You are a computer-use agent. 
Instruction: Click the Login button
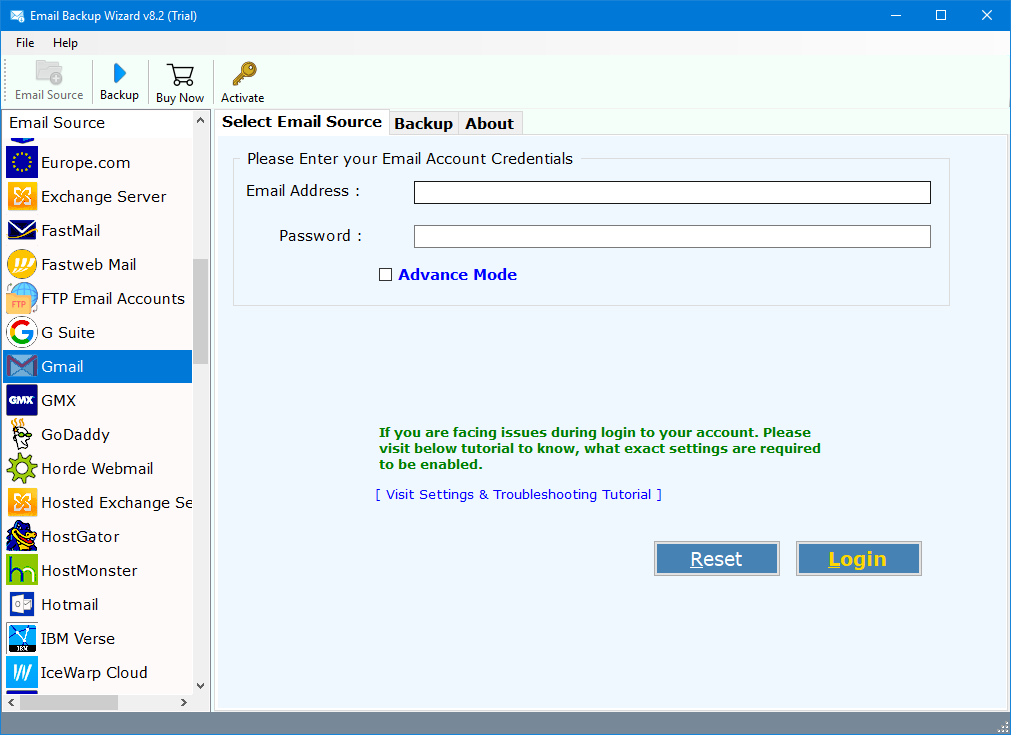tap(858, 558)
